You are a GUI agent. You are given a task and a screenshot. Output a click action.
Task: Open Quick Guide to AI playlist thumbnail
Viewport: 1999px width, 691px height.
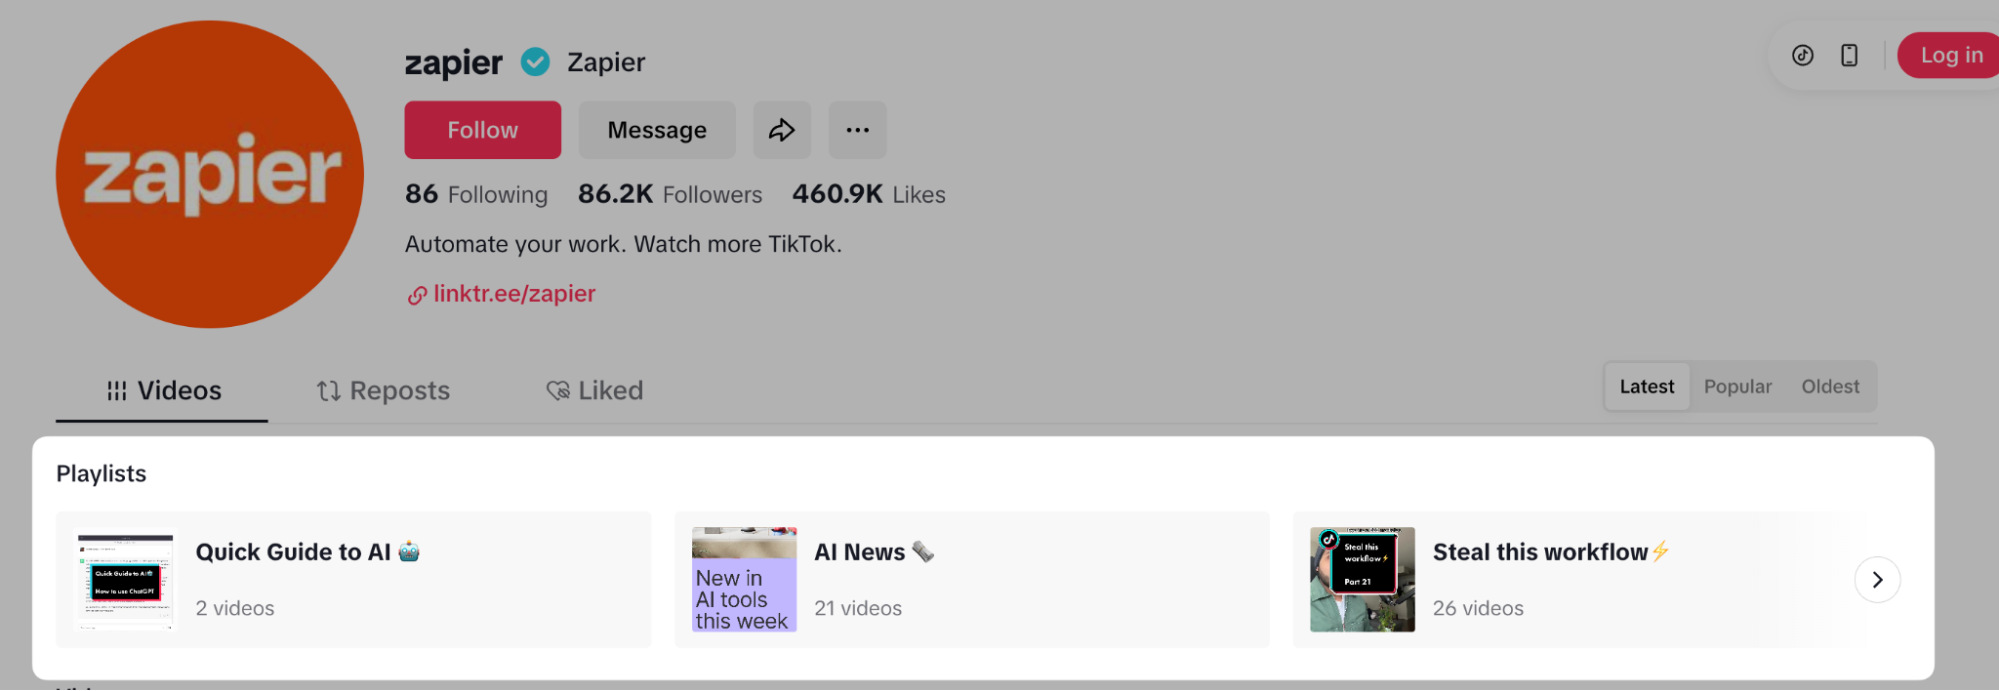point(125,580)
